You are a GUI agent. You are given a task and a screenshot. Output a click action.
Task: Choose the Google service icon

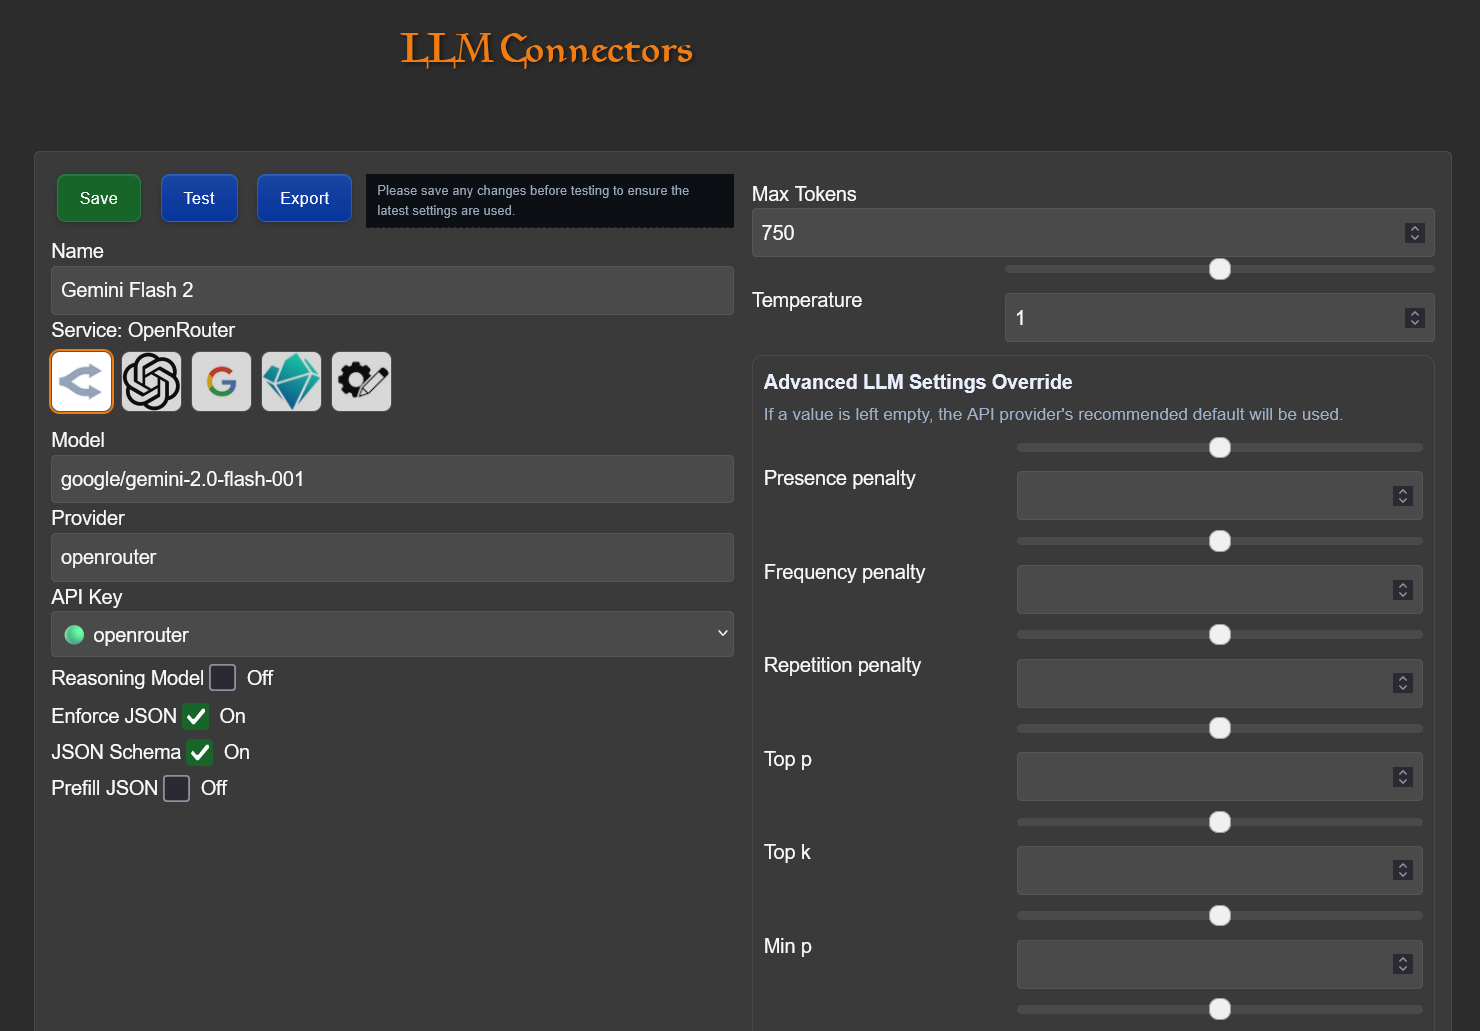221,381
